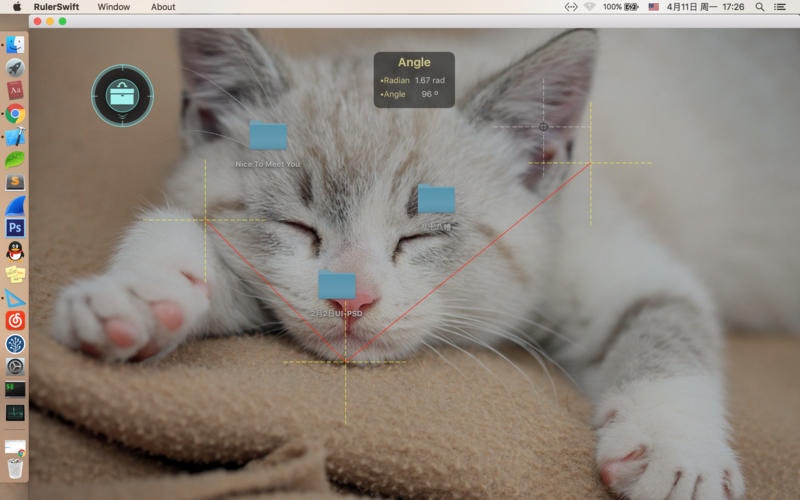Image resolution: width=800 pixels, height=500 pixels.
Task: Open the Dictionary app in dock
Action: click(15, 91)
